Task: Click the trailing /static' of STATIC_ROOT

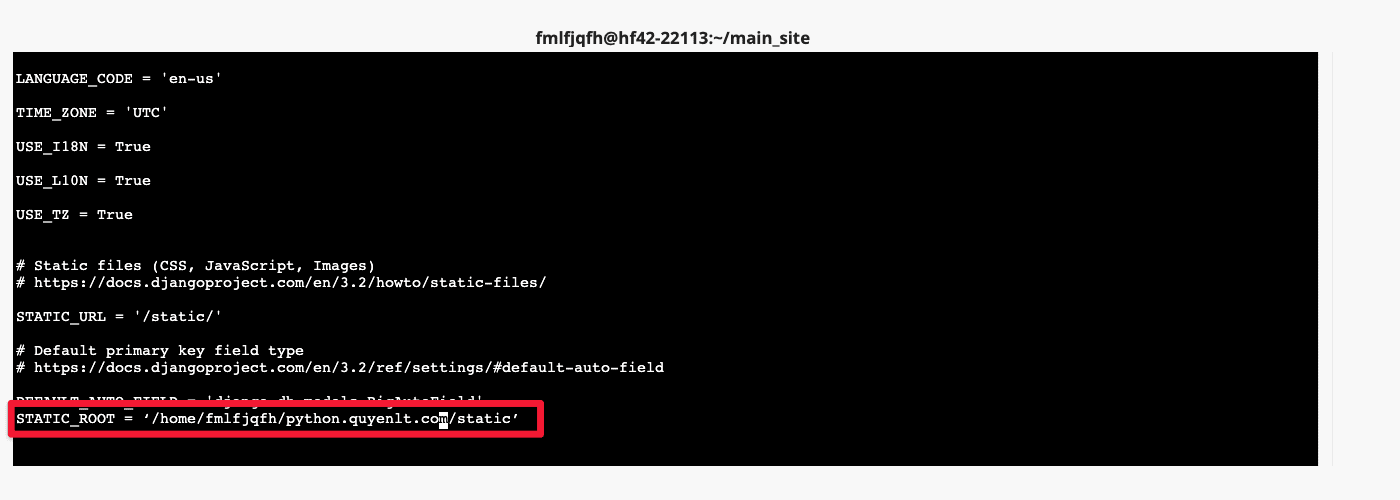Action: coord(484,418)
